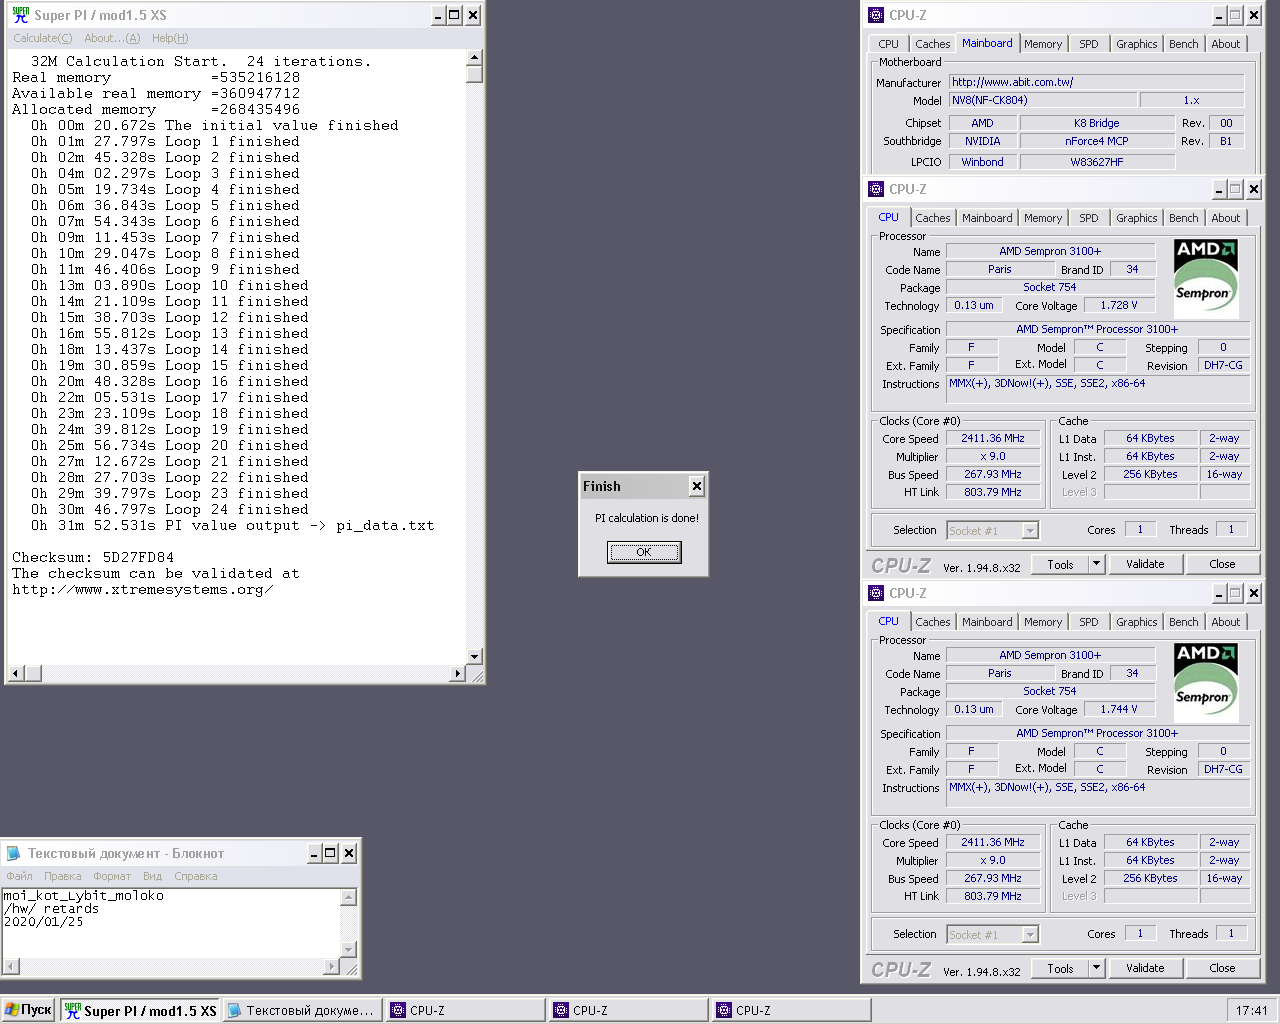Switch to CPU tab in top CPU-Z window
Viewport: 1280px width, 1024px height.
click(888, 44)
